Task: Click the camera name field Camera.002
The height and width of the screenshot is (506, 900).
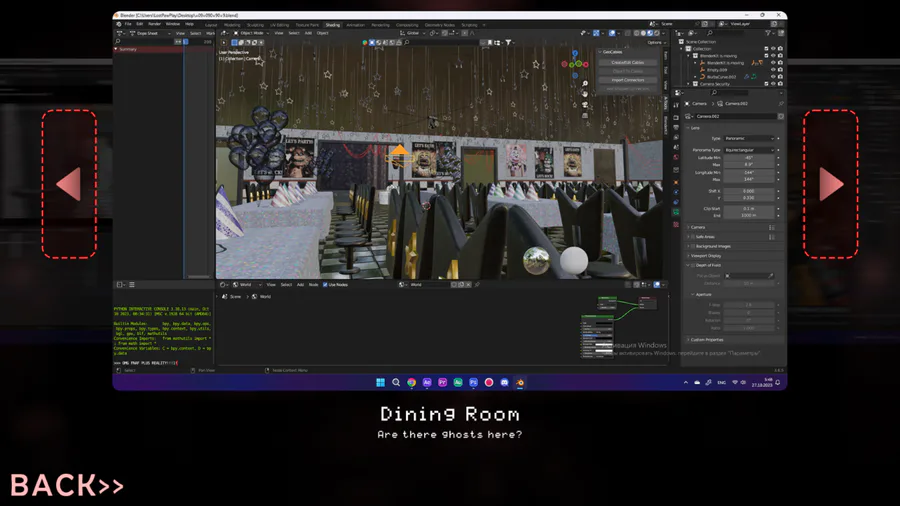Action: [736, 116]
